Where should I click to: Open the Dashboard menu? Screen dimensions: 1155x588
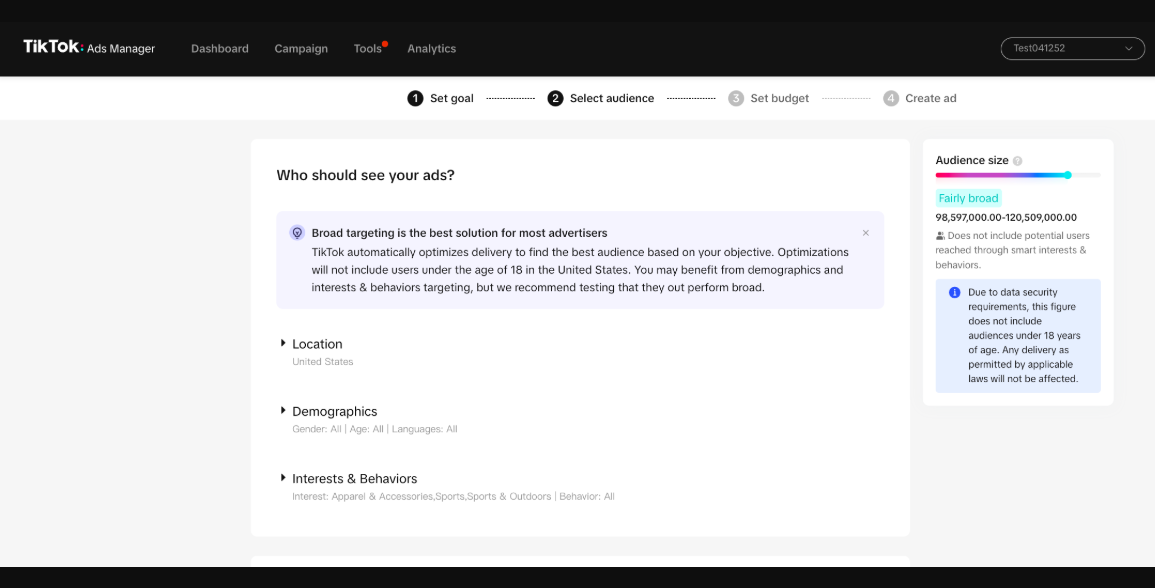[x=220, y=49]
